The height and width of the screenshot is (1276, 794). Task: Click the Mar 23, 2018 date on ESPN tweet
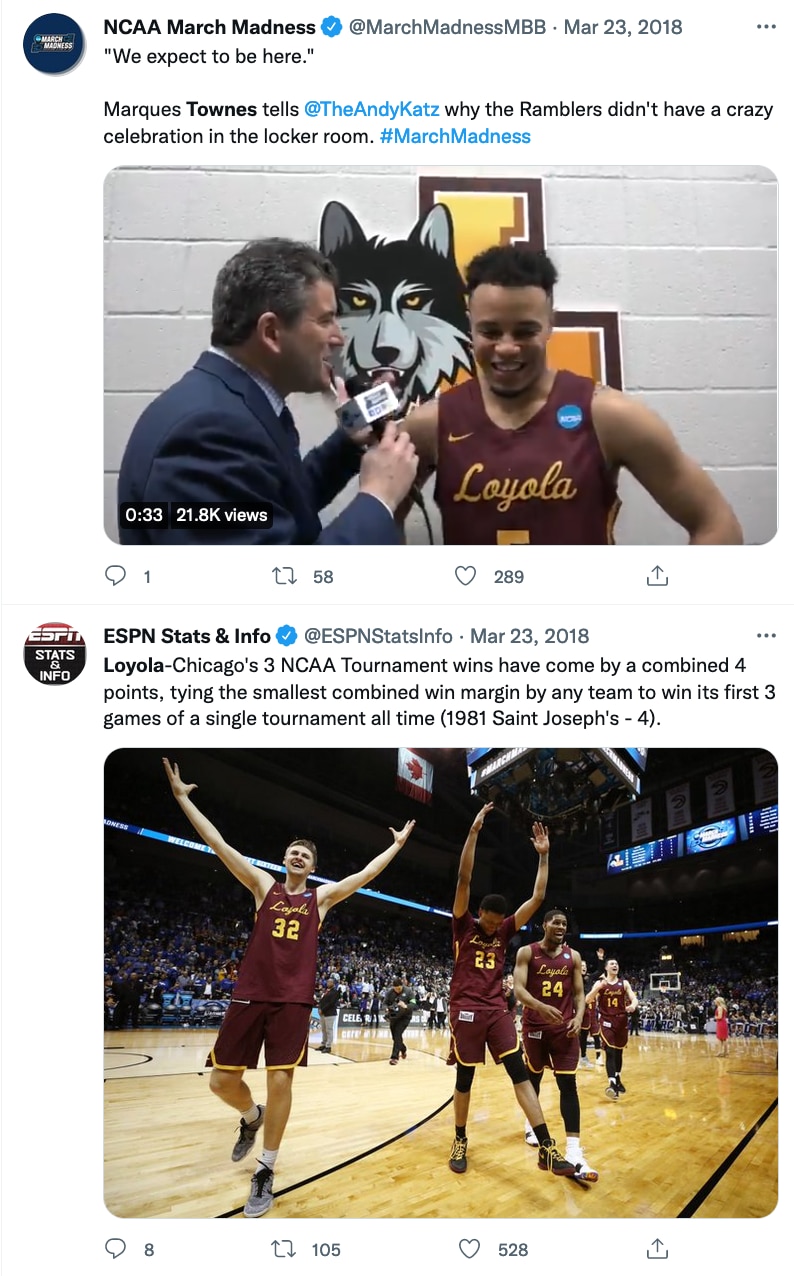(529, 636)
